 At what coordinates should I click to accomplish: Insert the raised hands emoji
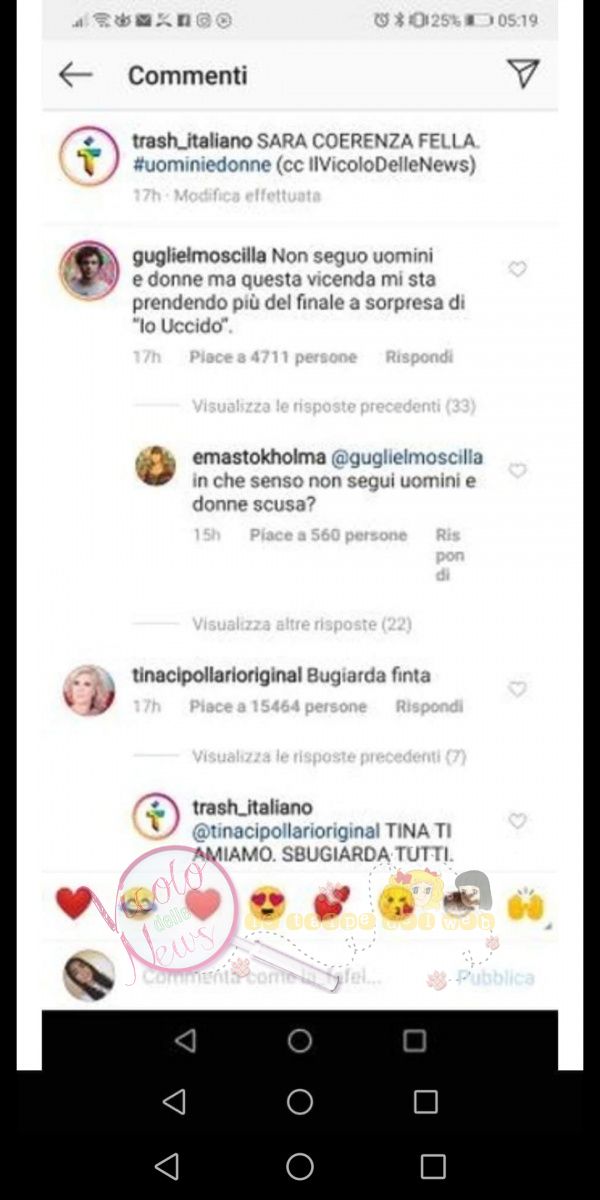(x=525, y=905)
